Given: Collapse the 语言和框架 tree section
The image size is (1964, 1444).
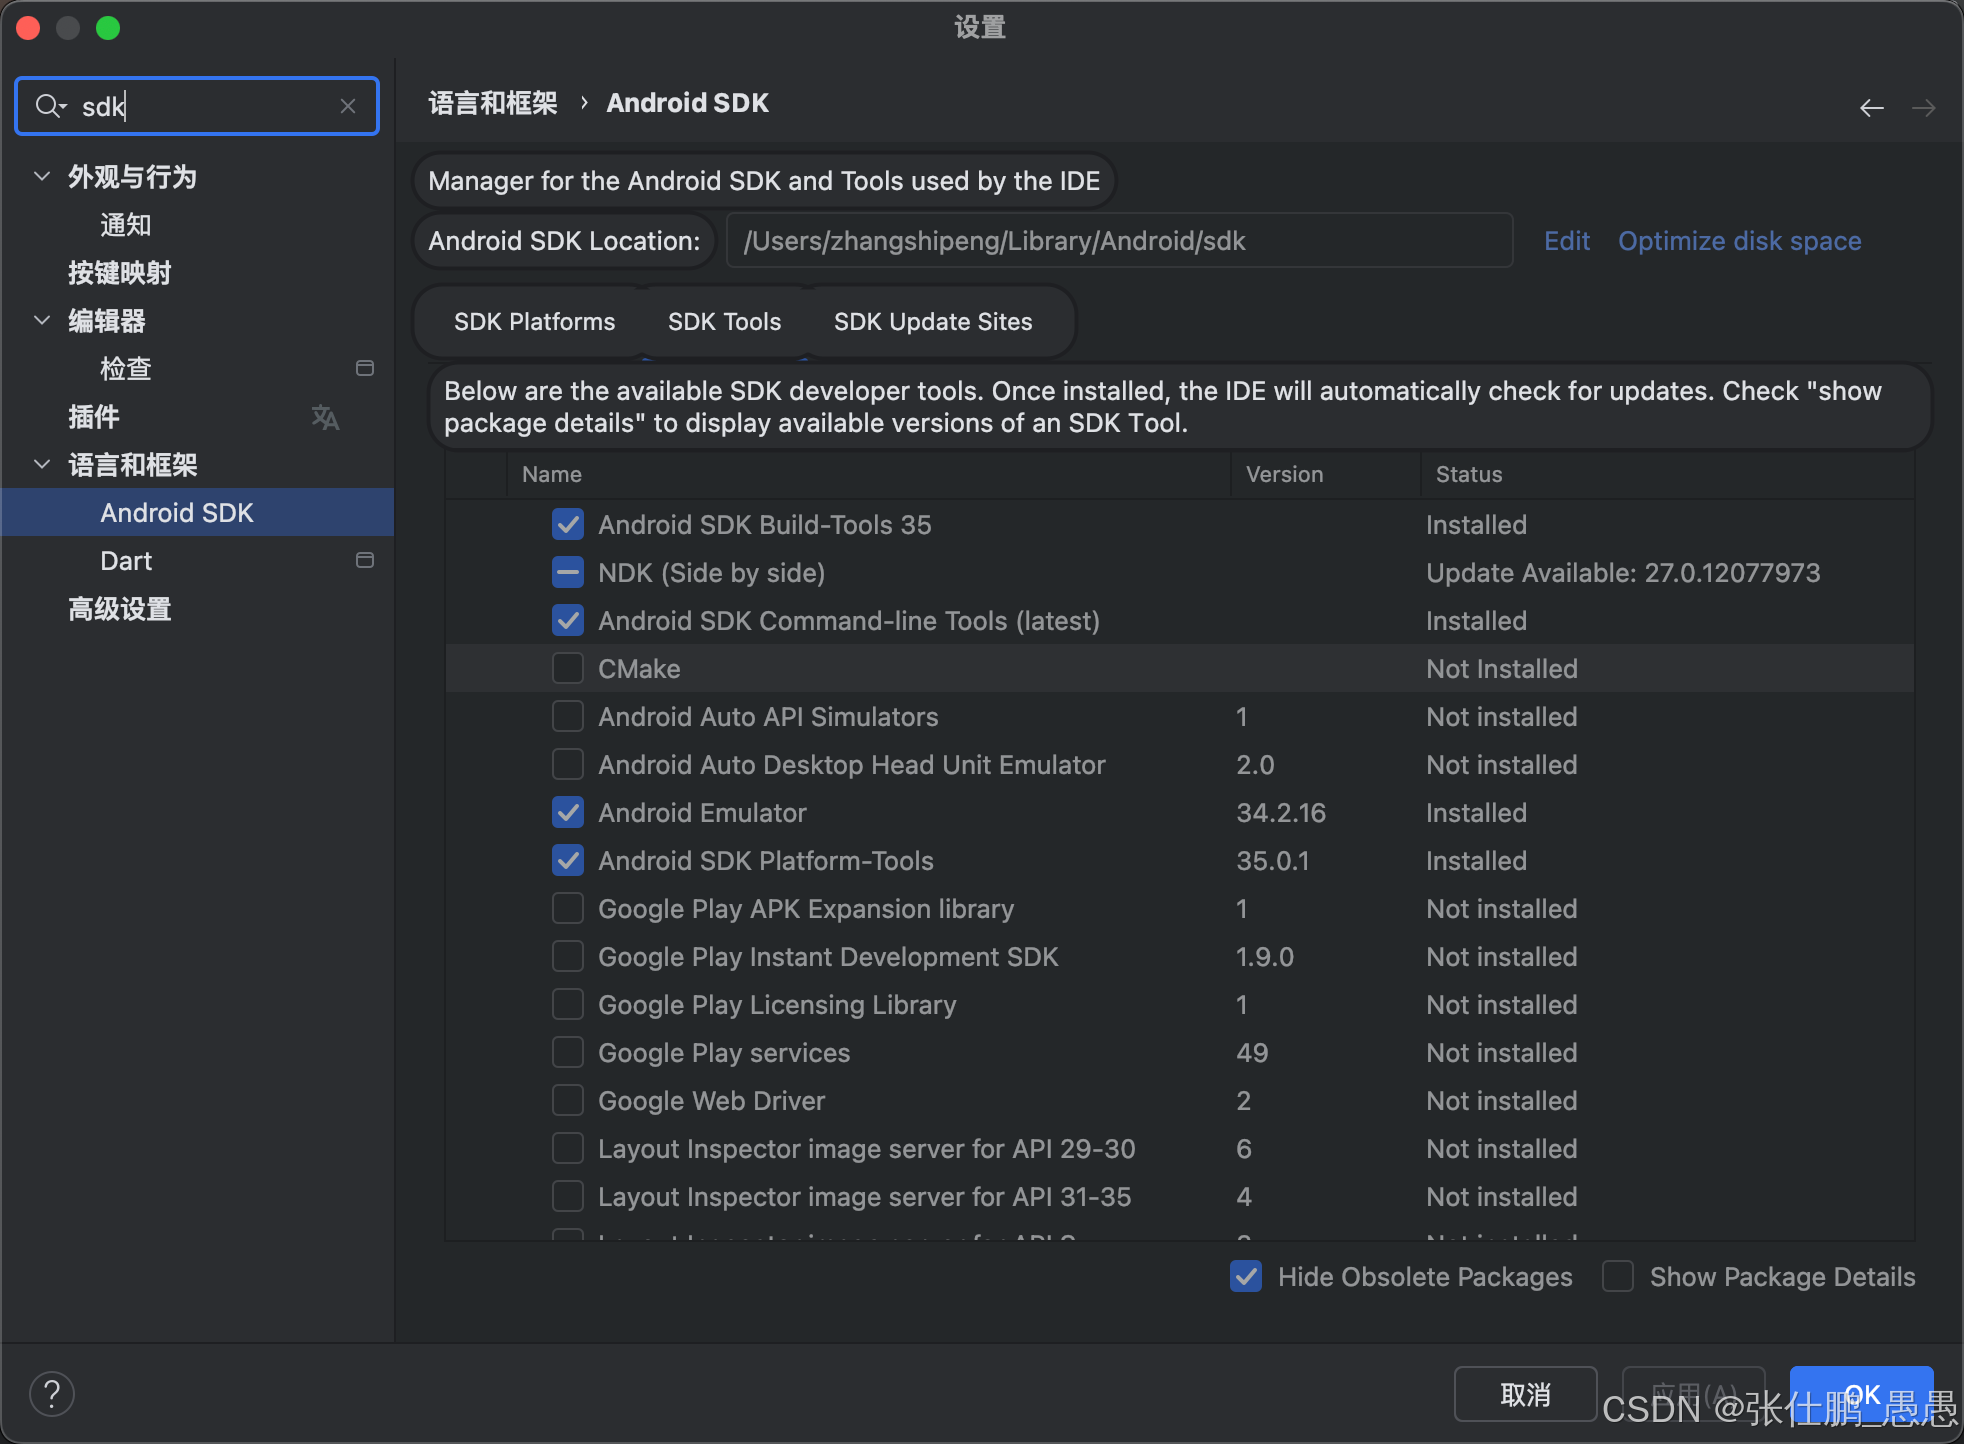Looking at the screenshot, I should (42, 465).
